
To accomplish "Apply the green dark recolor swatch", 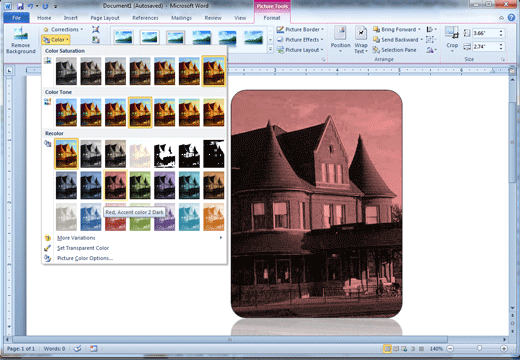I will coord(140,185).
